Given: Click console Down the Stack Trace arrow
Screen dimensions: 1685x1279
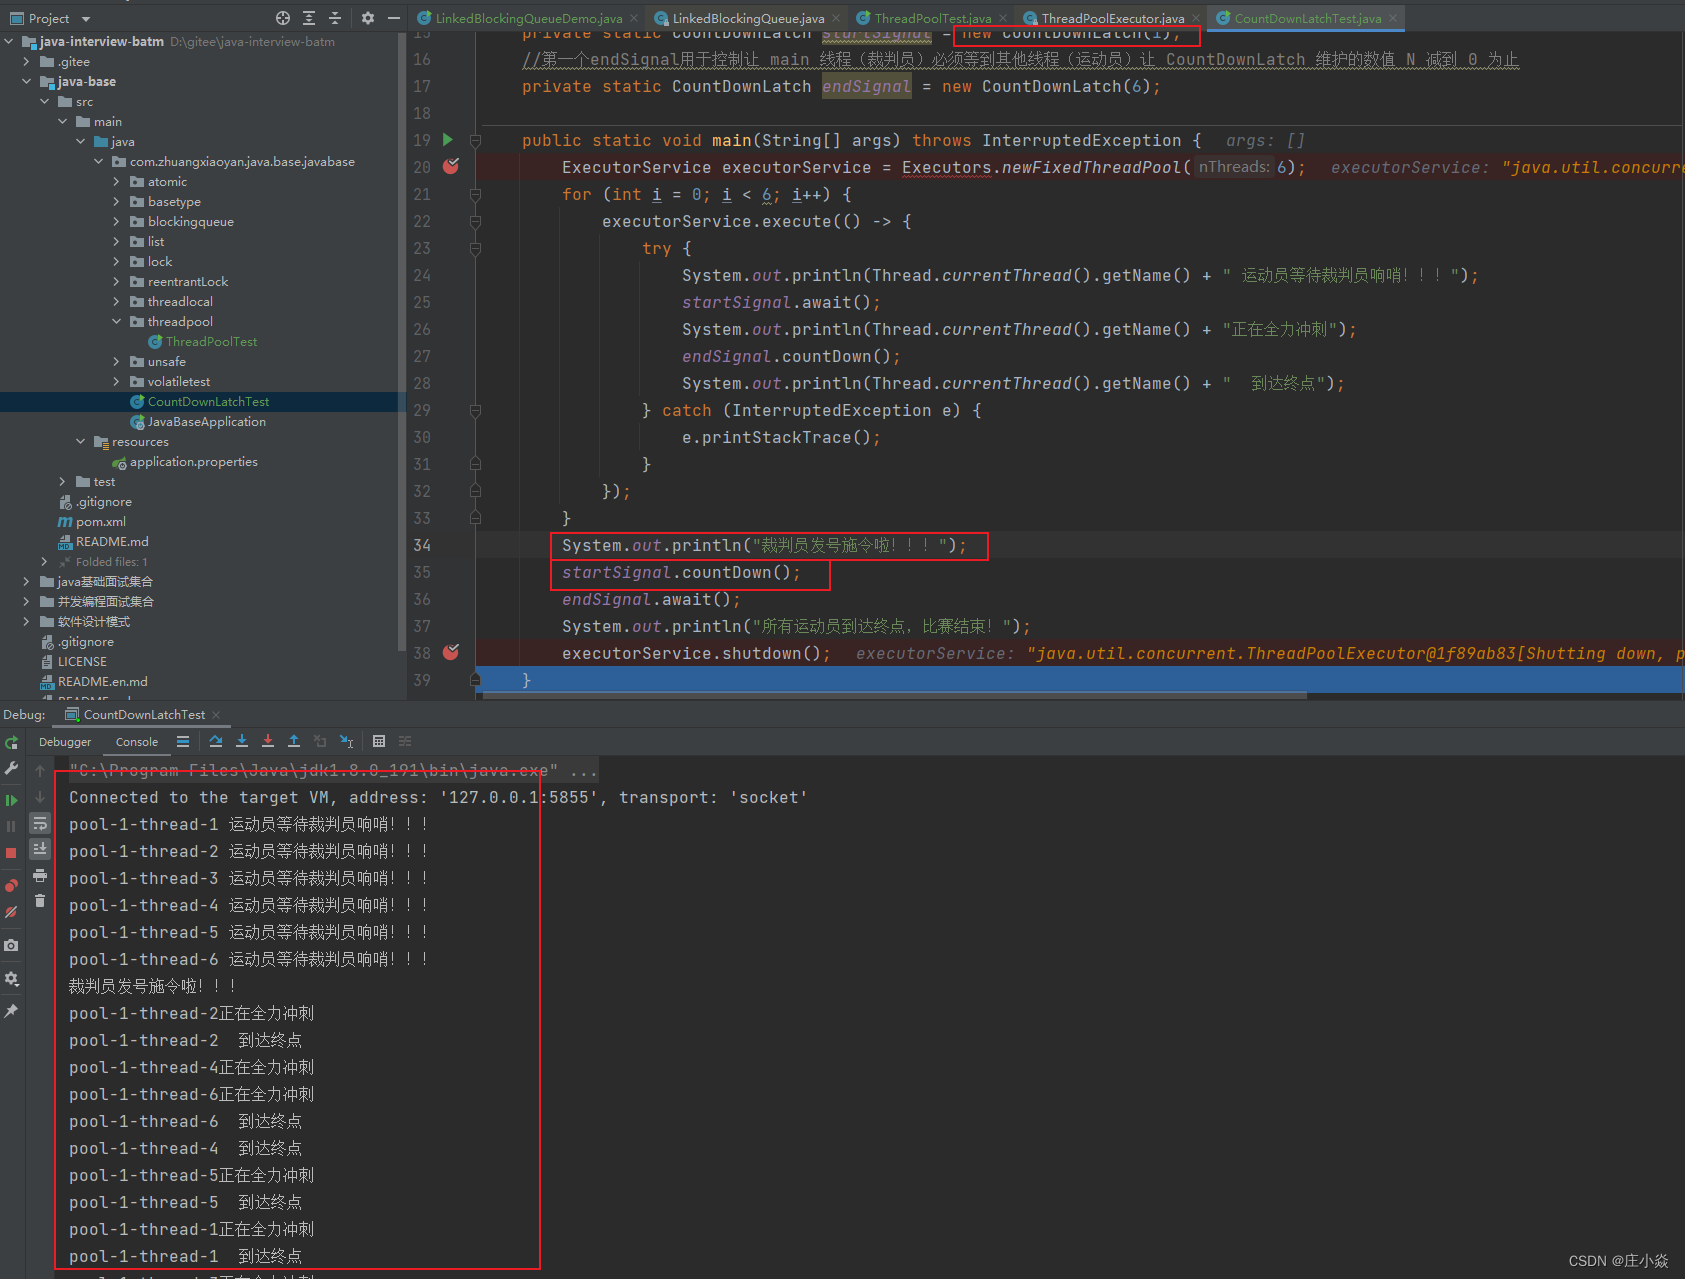Looking at the screenshot, I should [40, 797].
